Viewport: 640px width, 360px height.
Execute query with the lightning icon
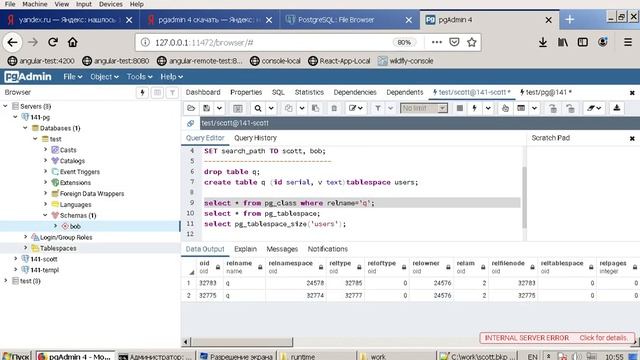coord(474,108)
